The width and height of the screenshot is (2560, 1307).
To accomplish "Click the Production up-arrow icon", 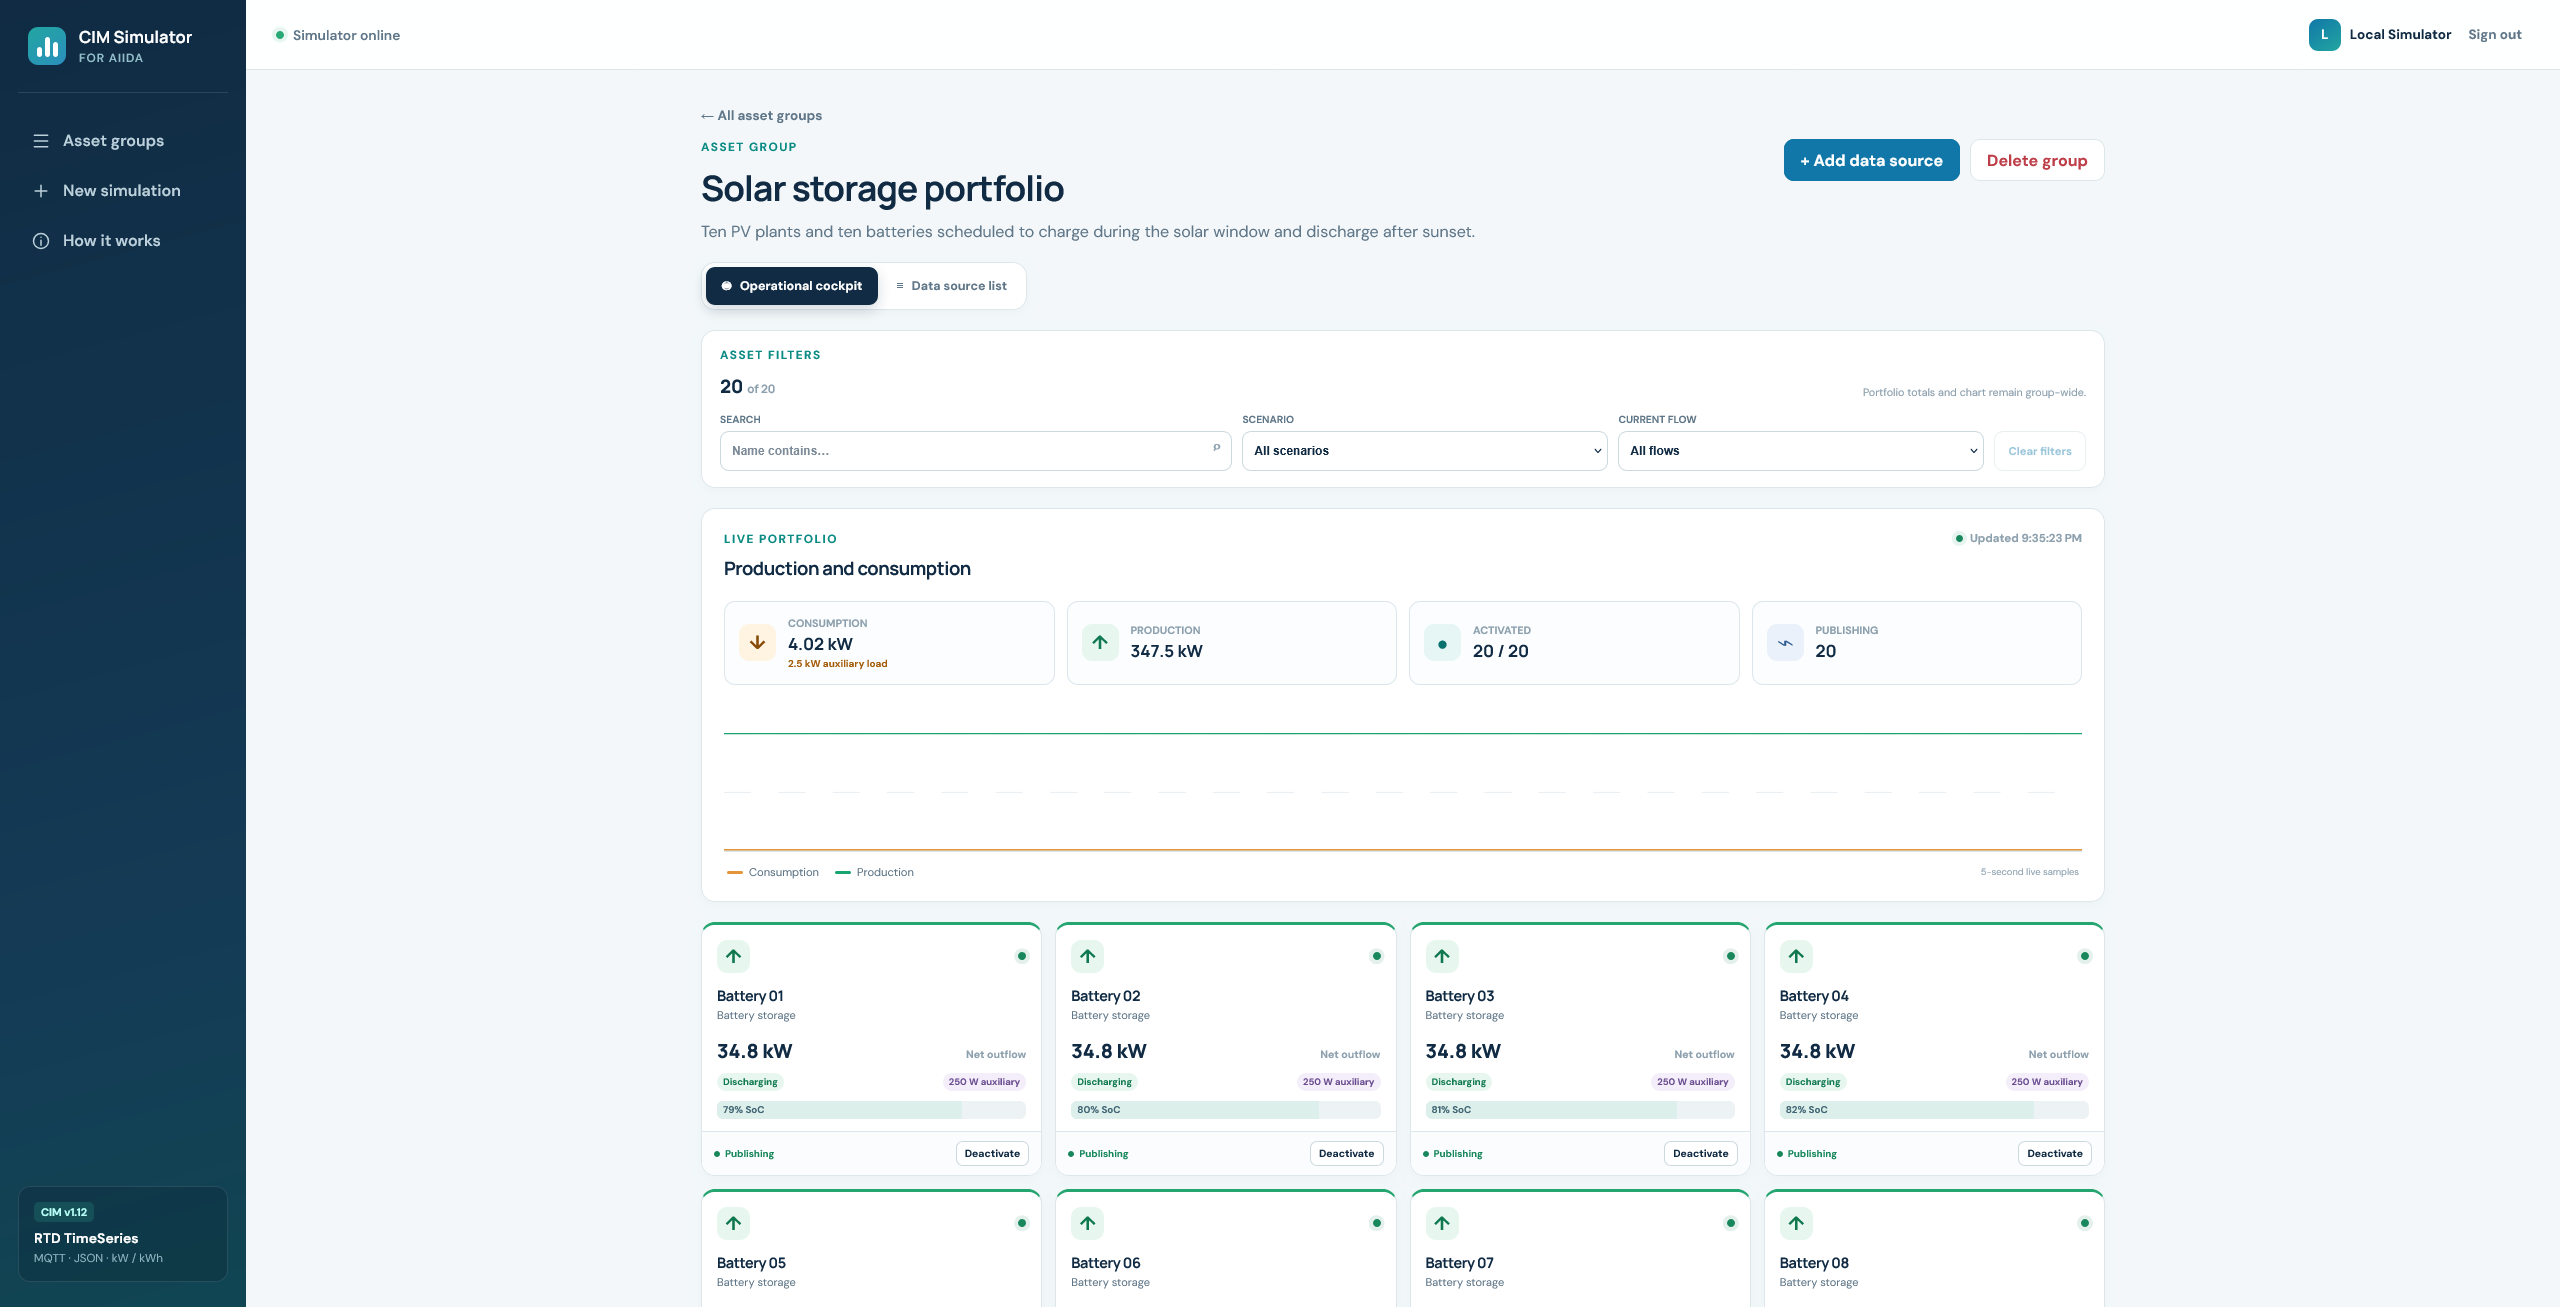I will click(1100, 643).
